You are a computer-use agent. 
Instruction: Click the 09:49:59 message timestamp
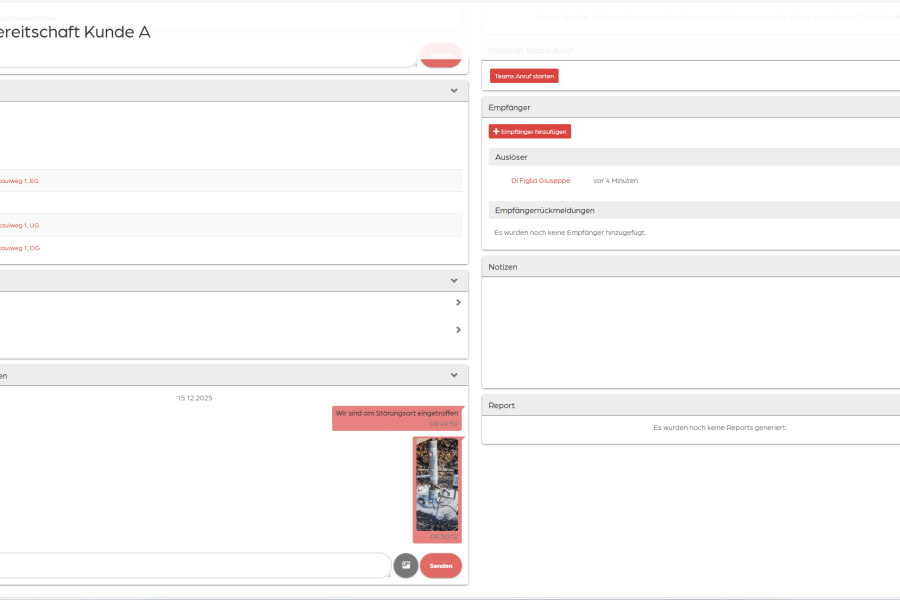tap(444, 424)
